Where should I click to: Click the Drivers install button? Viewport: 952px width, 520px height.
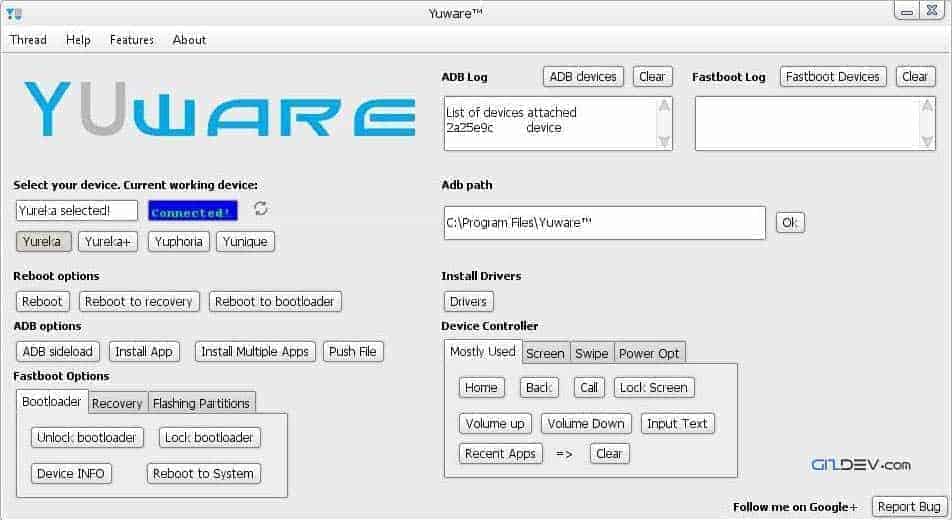point(468,302)
